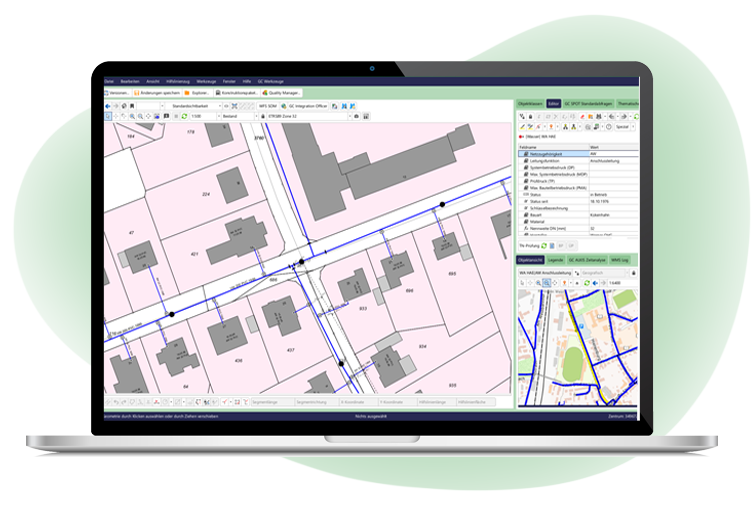
Task: Open the Werkzeuge menu
Action: (206, 81)
